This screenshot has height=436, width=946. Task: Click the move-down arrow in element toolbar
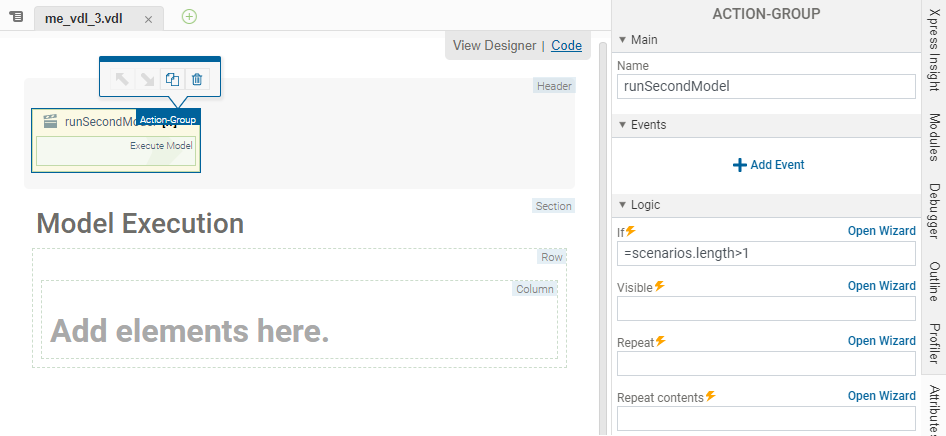coord(147,79)
